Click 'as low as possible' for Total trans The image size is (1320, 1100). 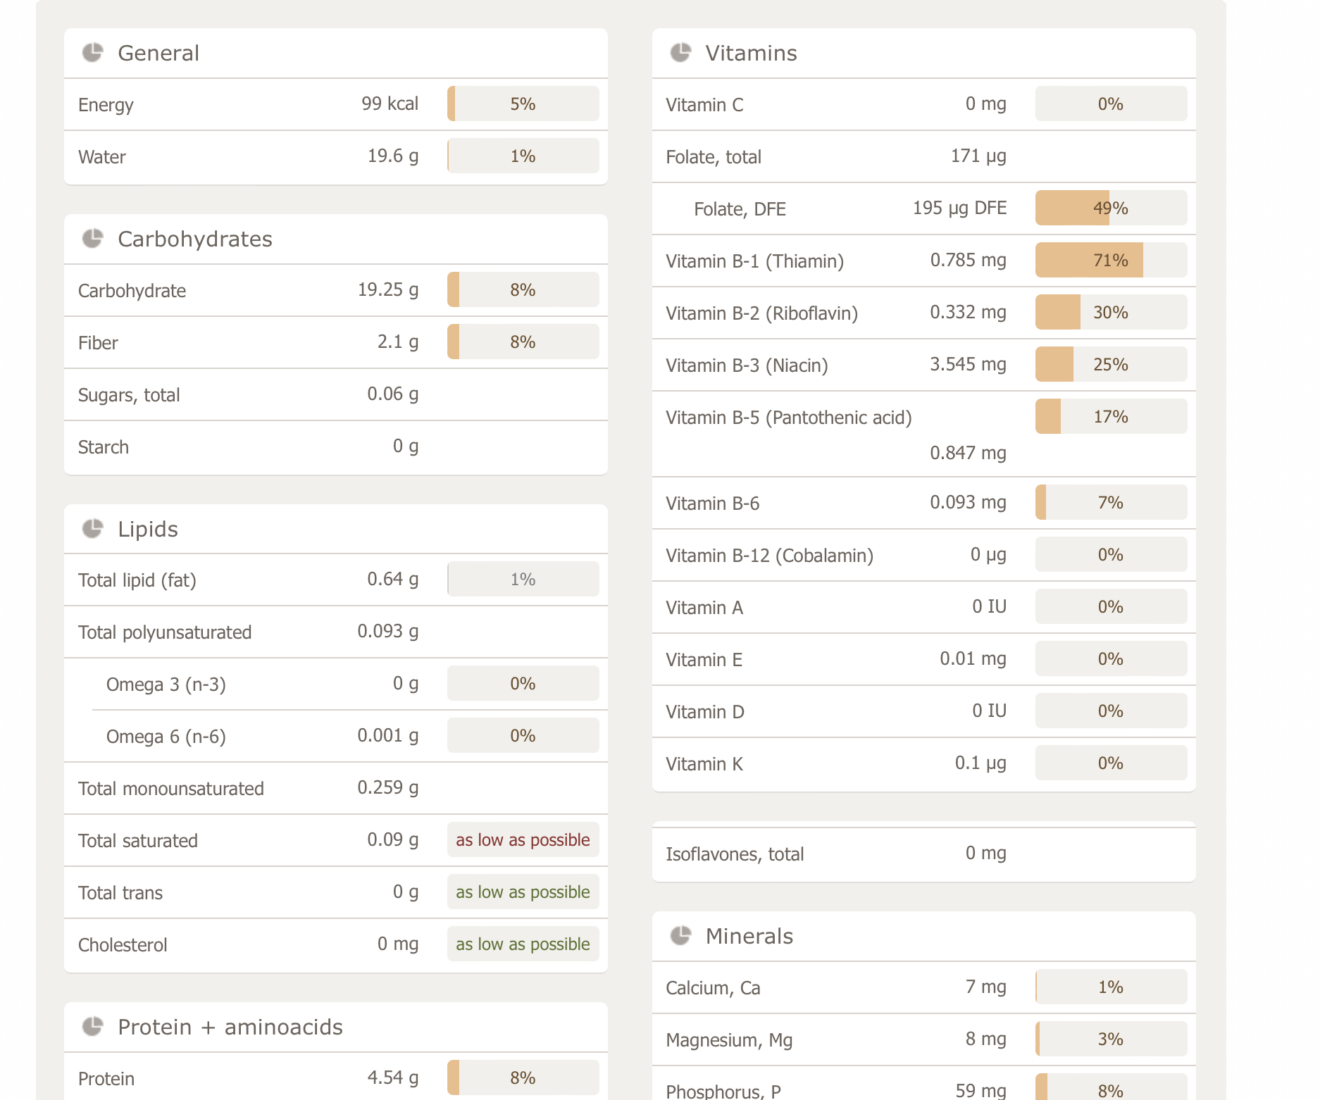[x=522, y=891]
